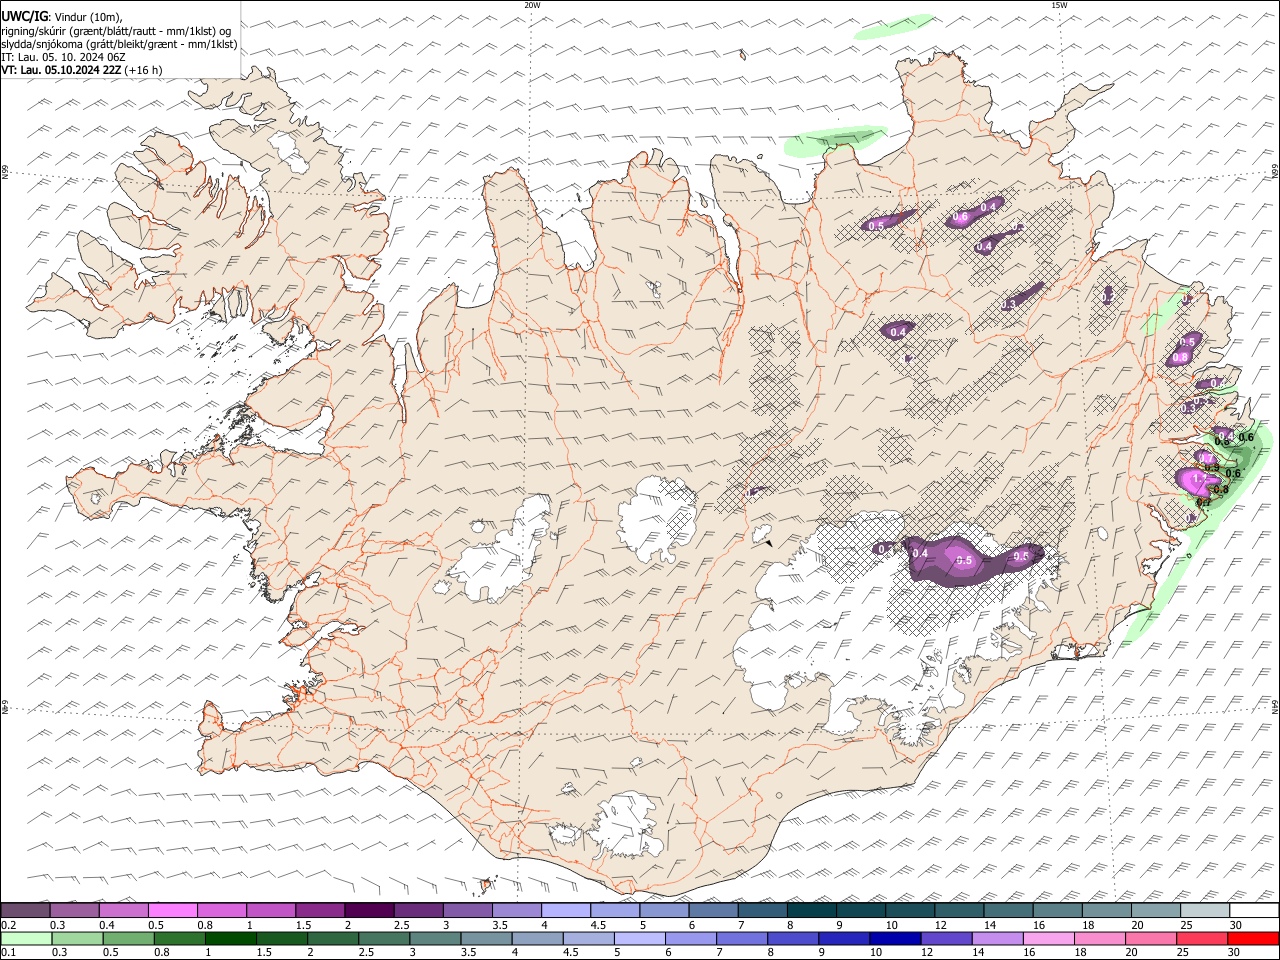
Task: Click the upper legend swatch starting at 2.5
Action: (418, 911)
